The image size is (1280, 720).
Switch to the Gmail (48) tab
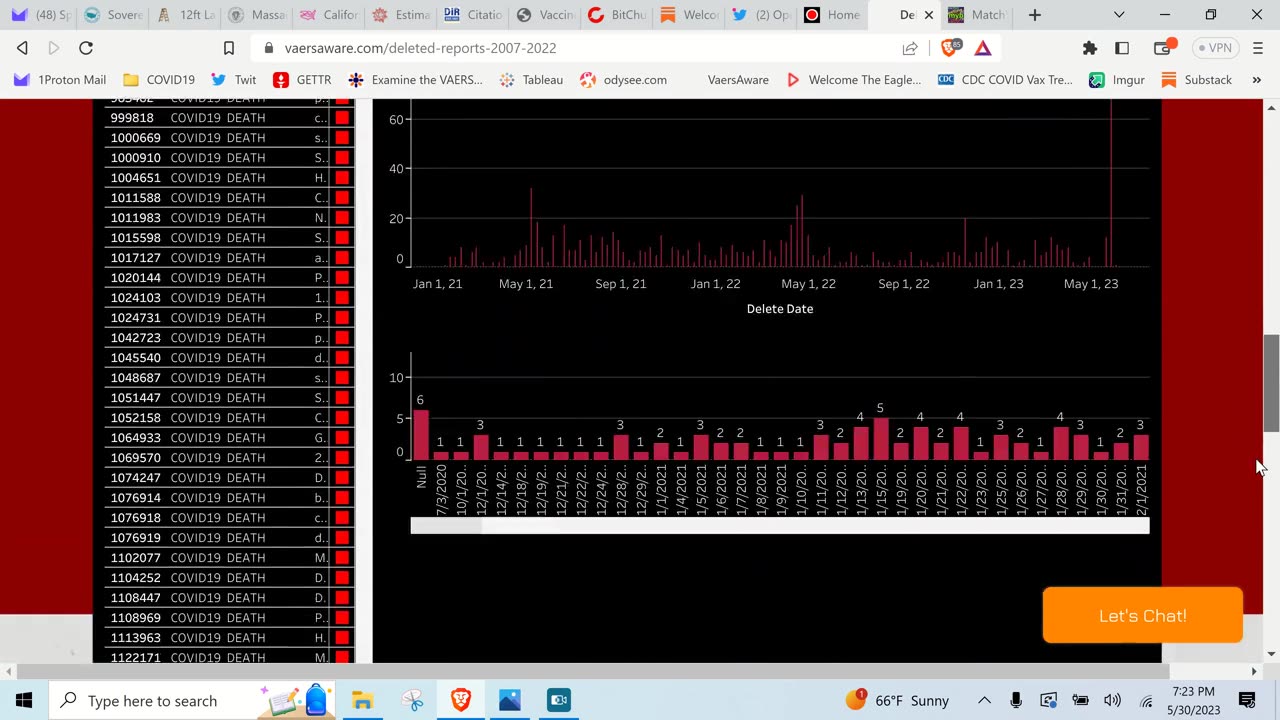coord(40,15)
